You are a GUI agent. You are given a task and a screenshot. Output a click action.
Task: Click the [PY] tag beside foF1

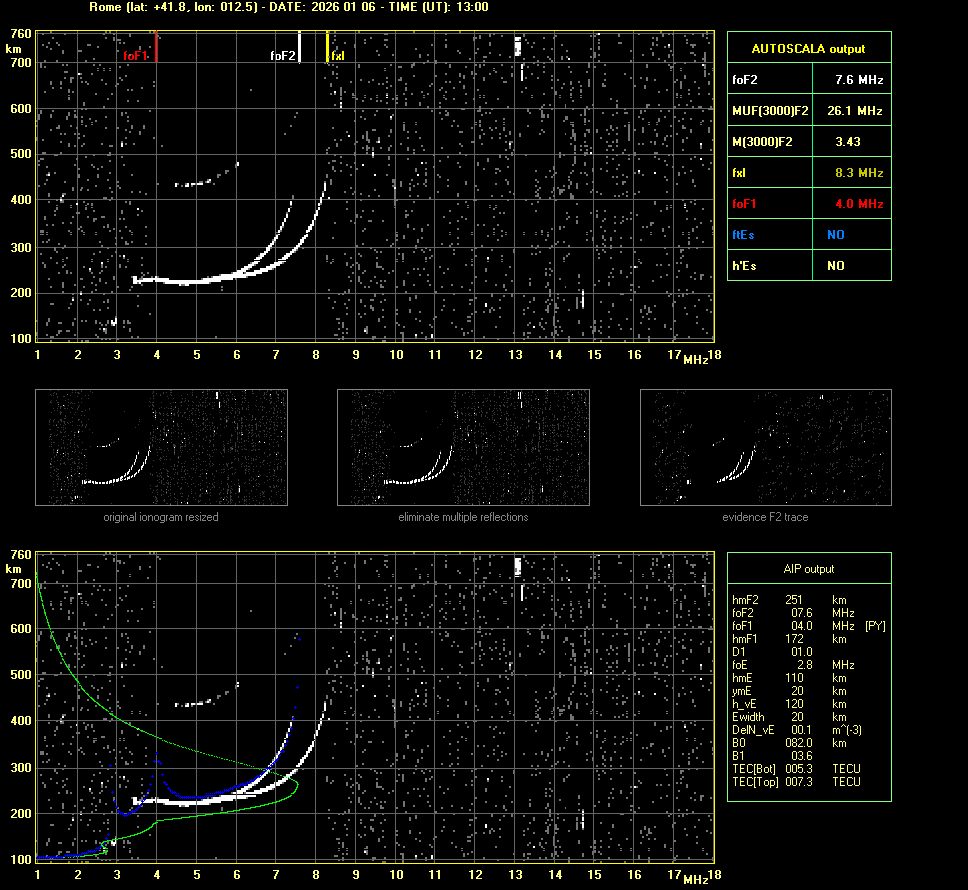click(x=875, y=626)
